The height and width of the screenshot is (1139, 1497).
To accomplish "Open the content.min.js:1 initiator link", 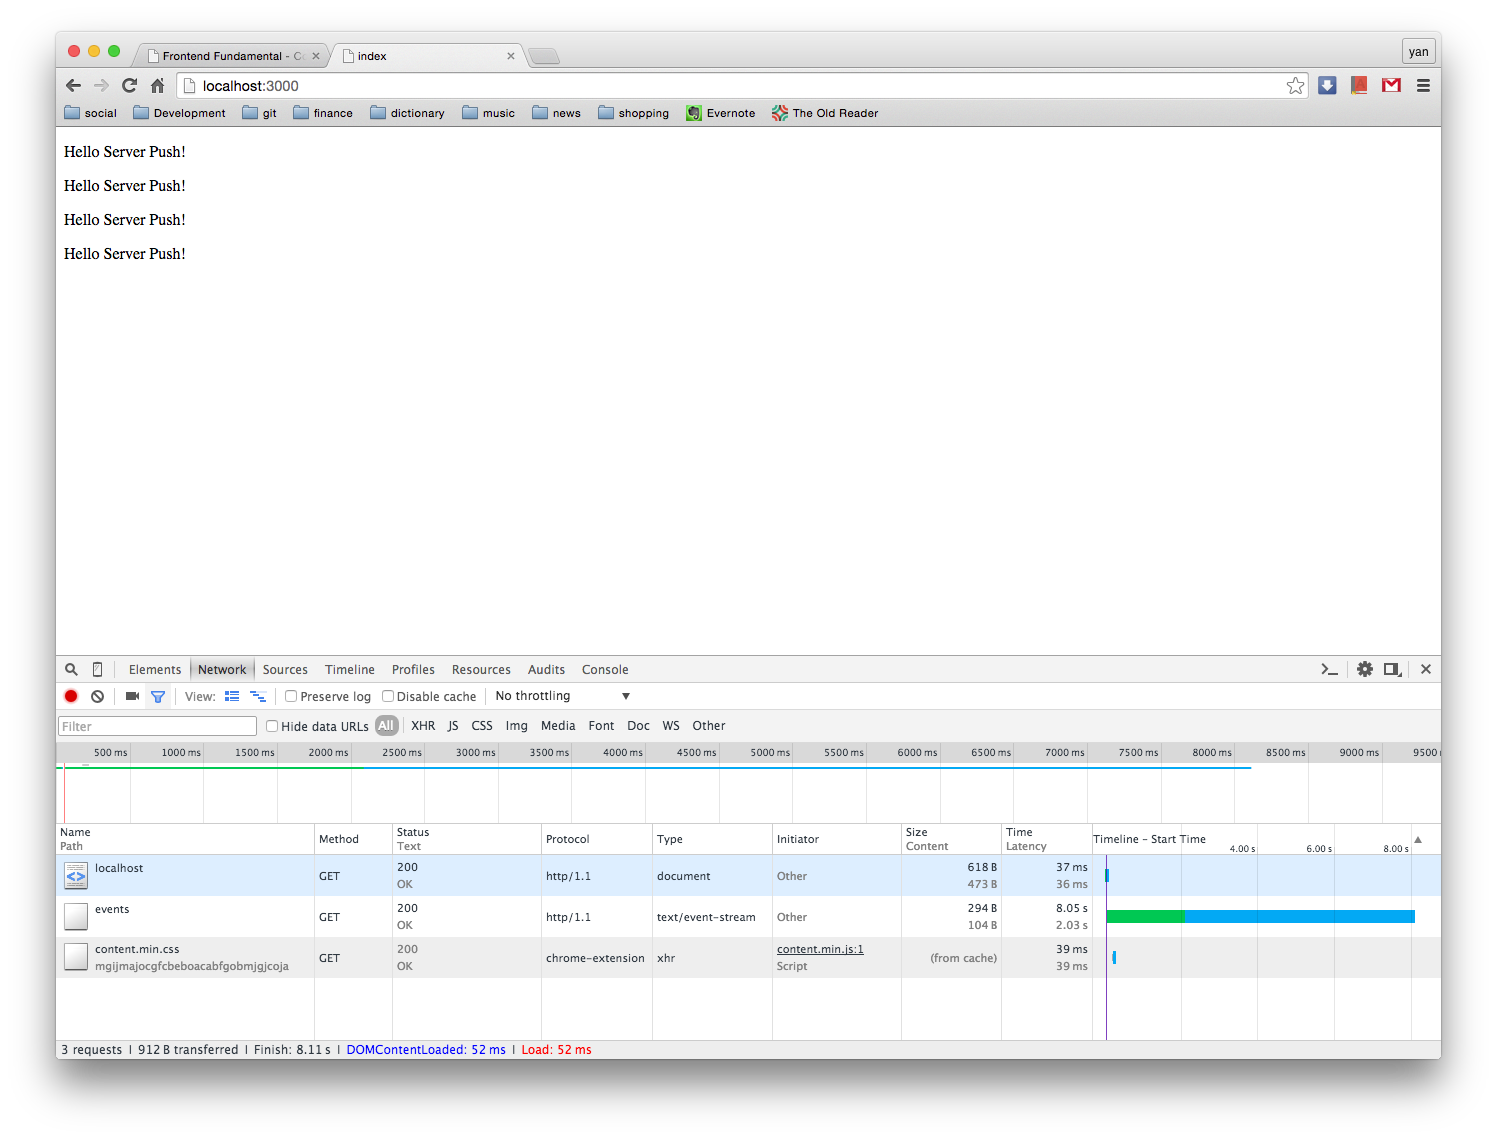I will click(x=820, y=949).
